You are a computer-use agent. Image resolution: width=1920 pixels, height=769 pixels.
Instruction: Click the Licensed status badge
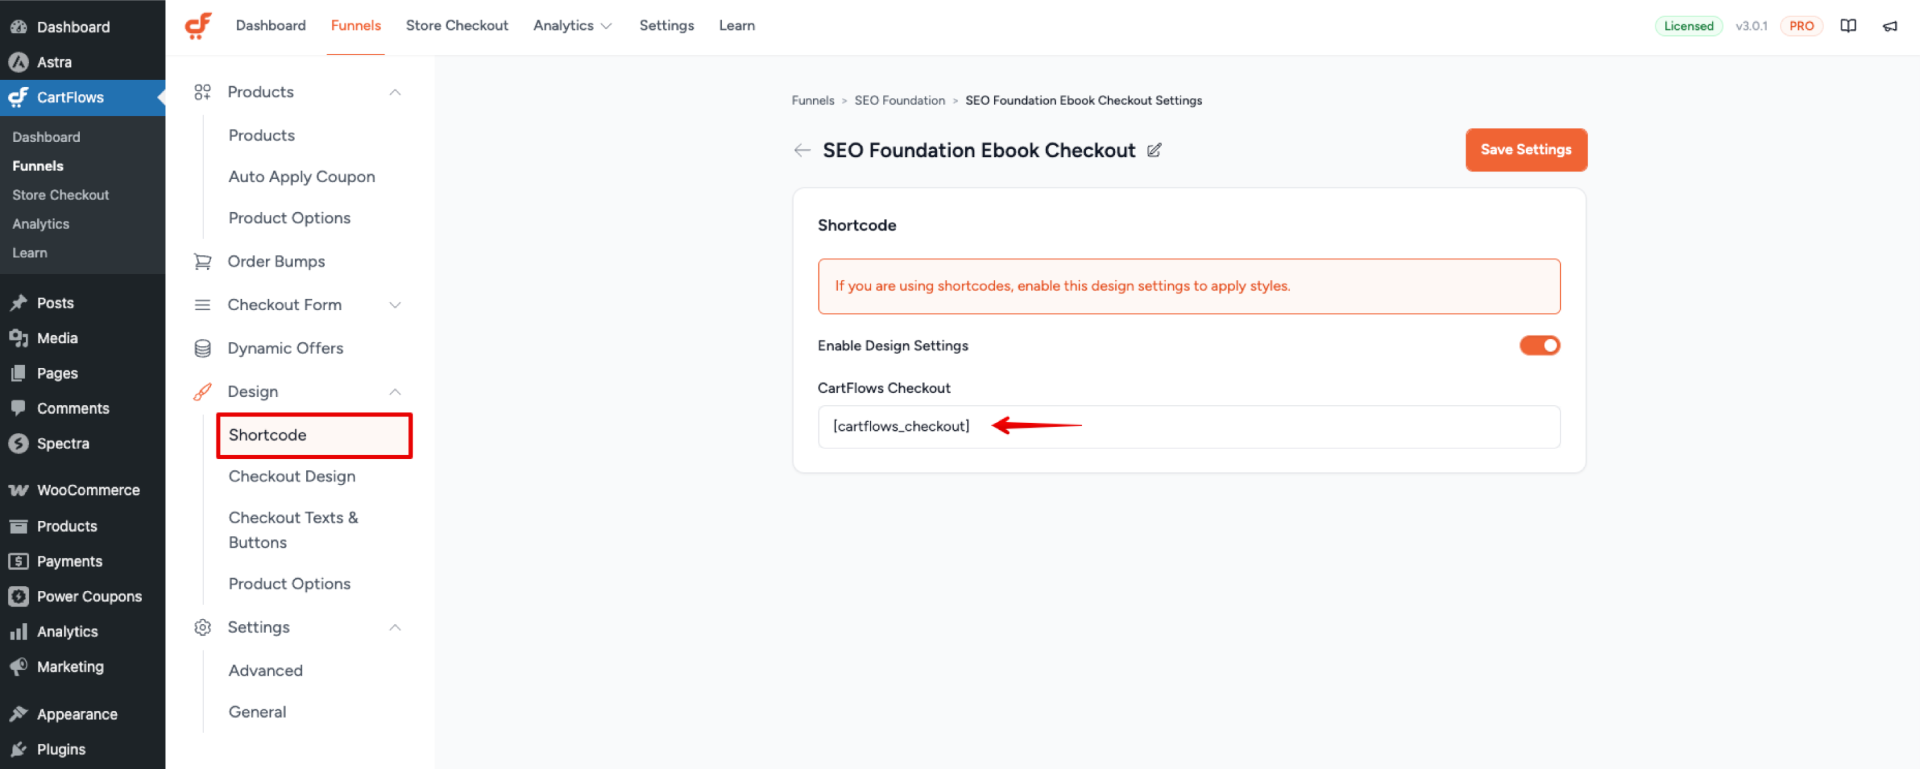point(1689,26)
